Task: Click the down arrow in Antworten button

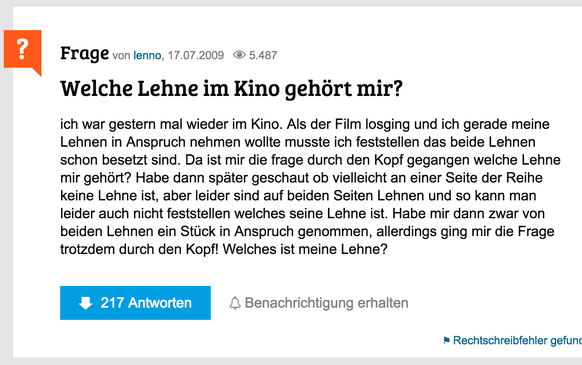Action: [x=85, y=303]
